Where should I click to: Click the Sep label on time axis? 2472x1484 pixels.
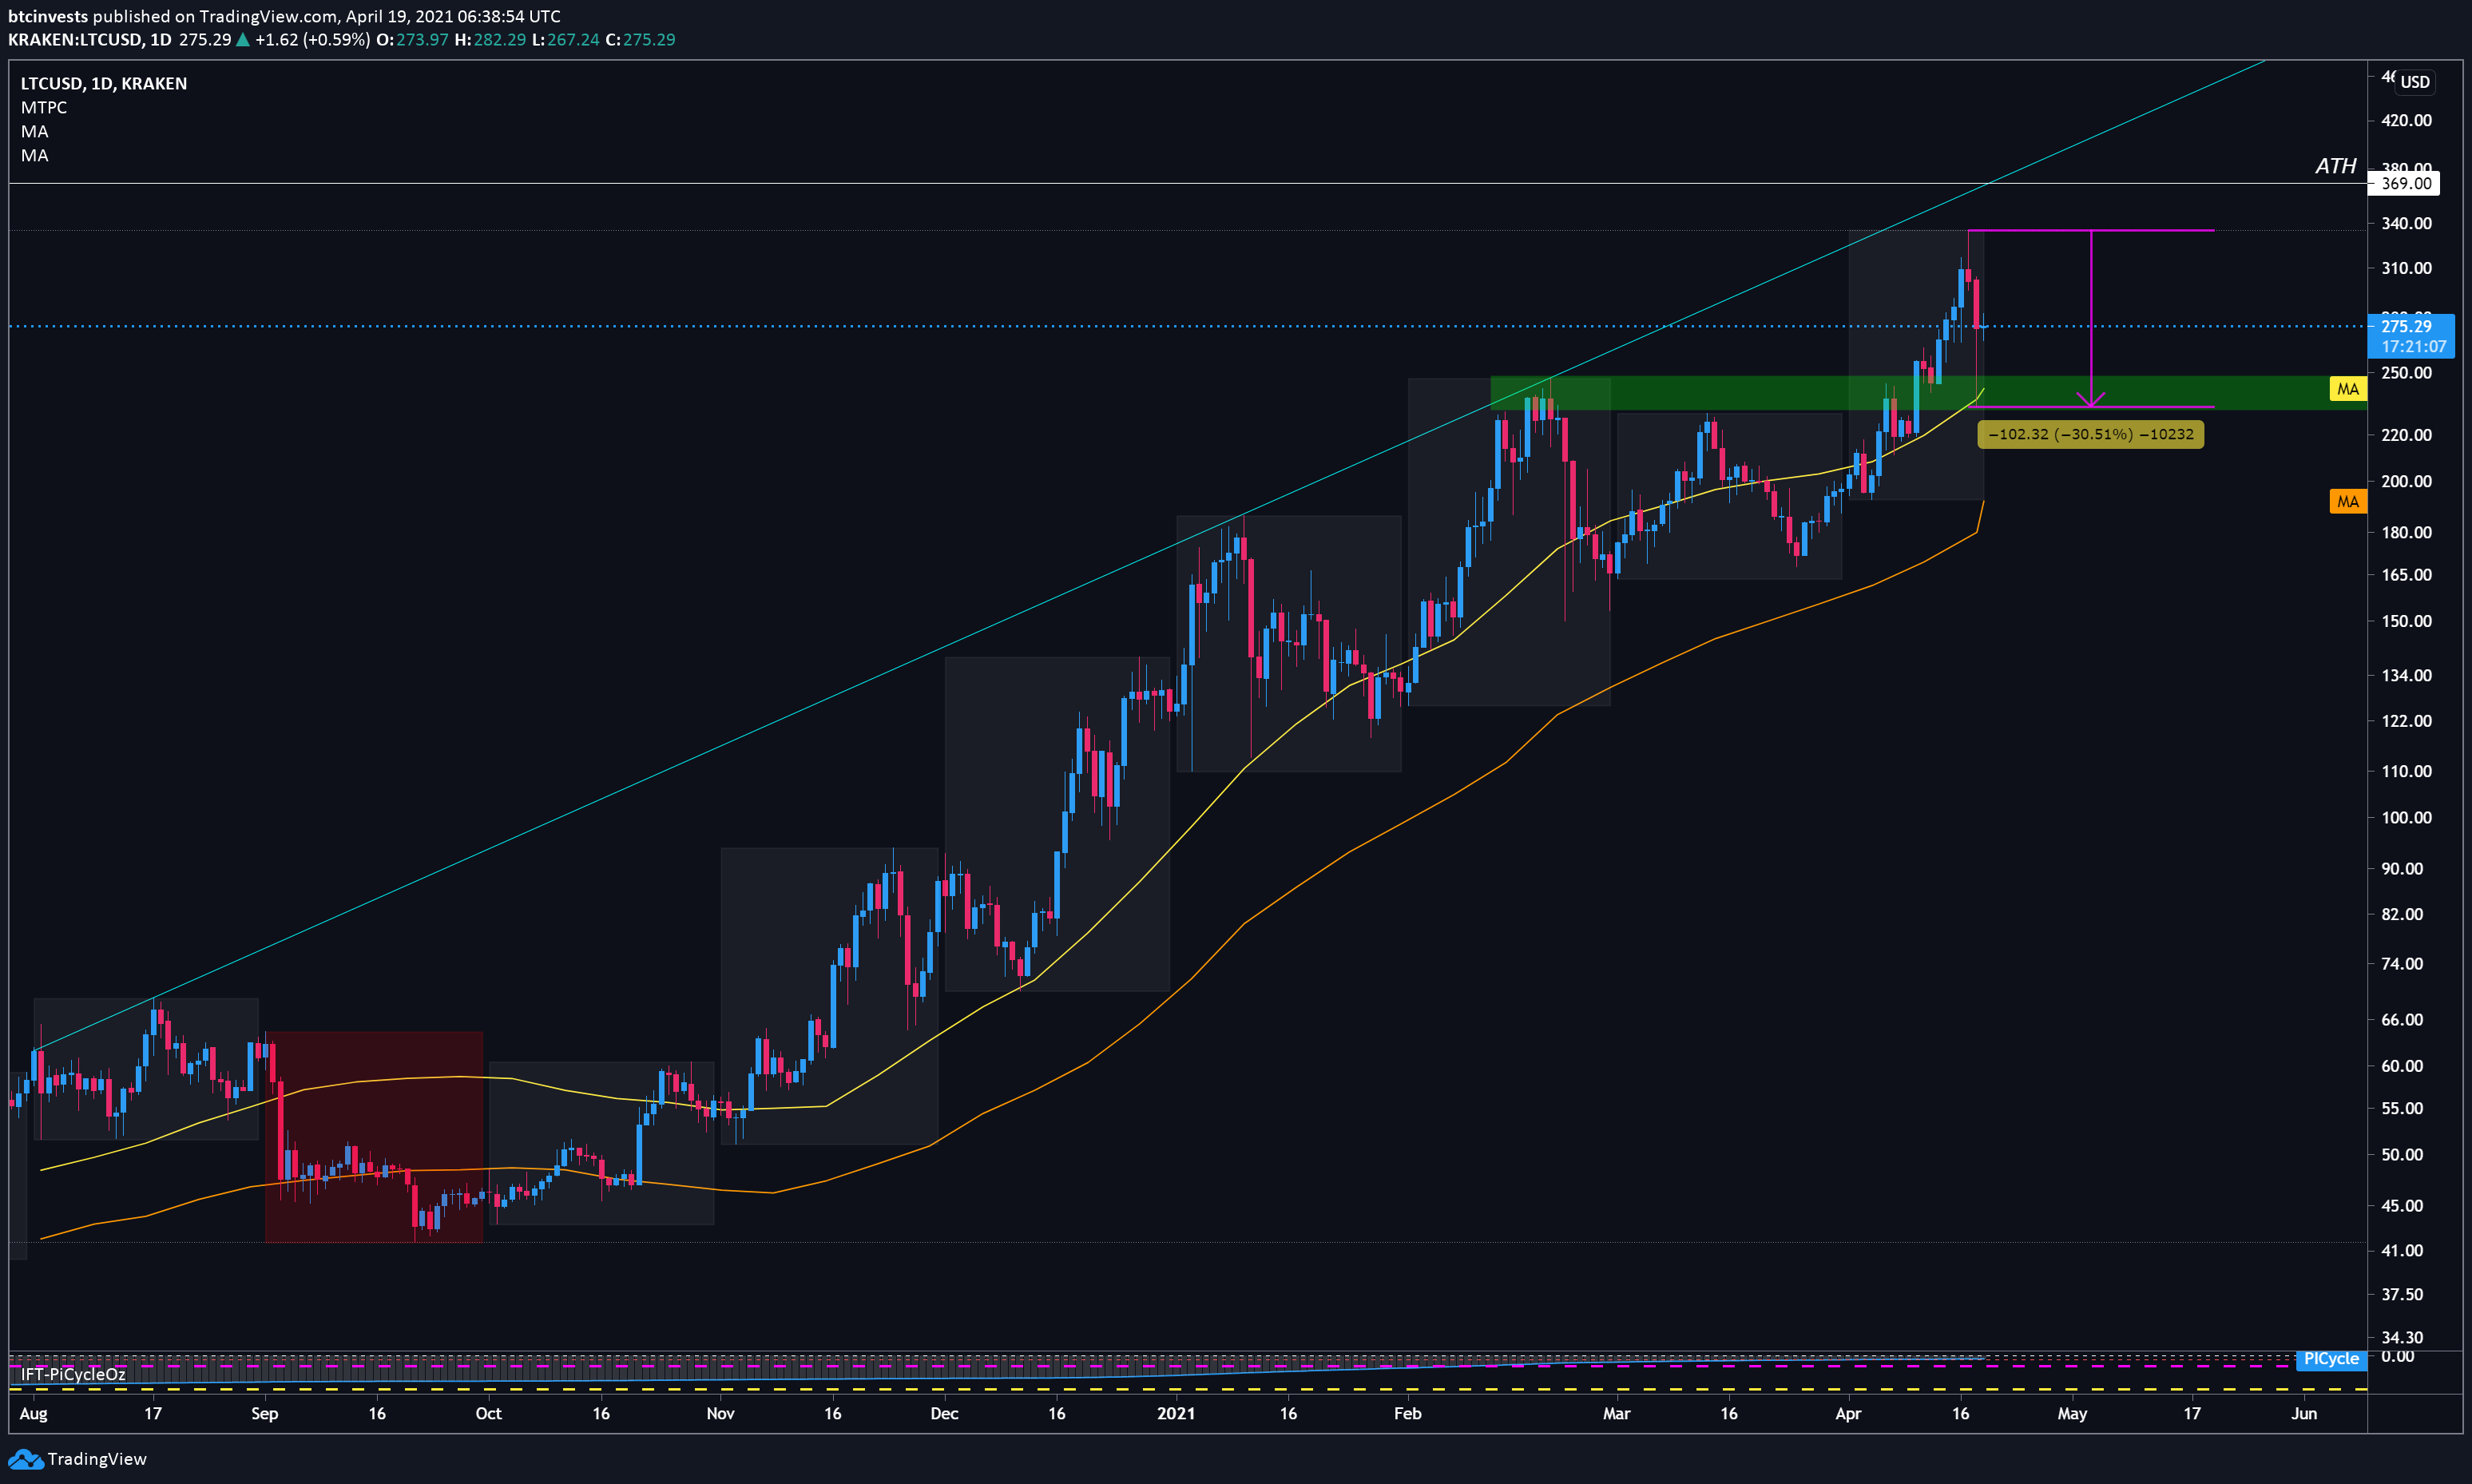point(264,1414)
